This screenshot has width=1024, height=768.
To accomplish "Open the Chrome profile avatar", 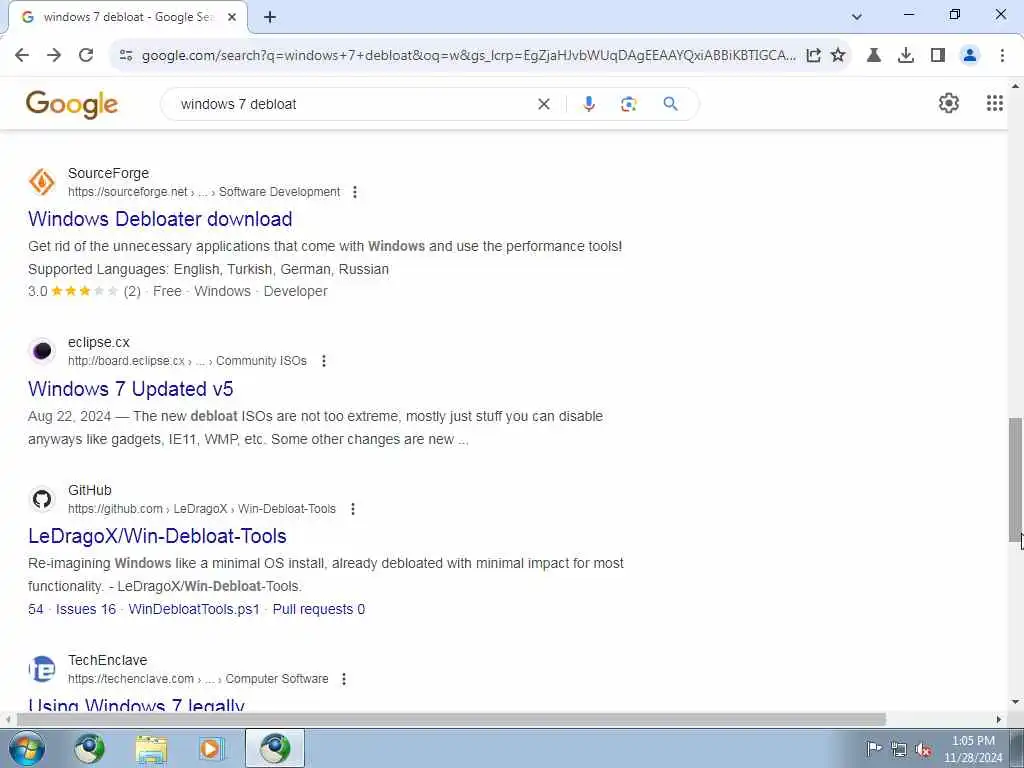I will (970, 55).
